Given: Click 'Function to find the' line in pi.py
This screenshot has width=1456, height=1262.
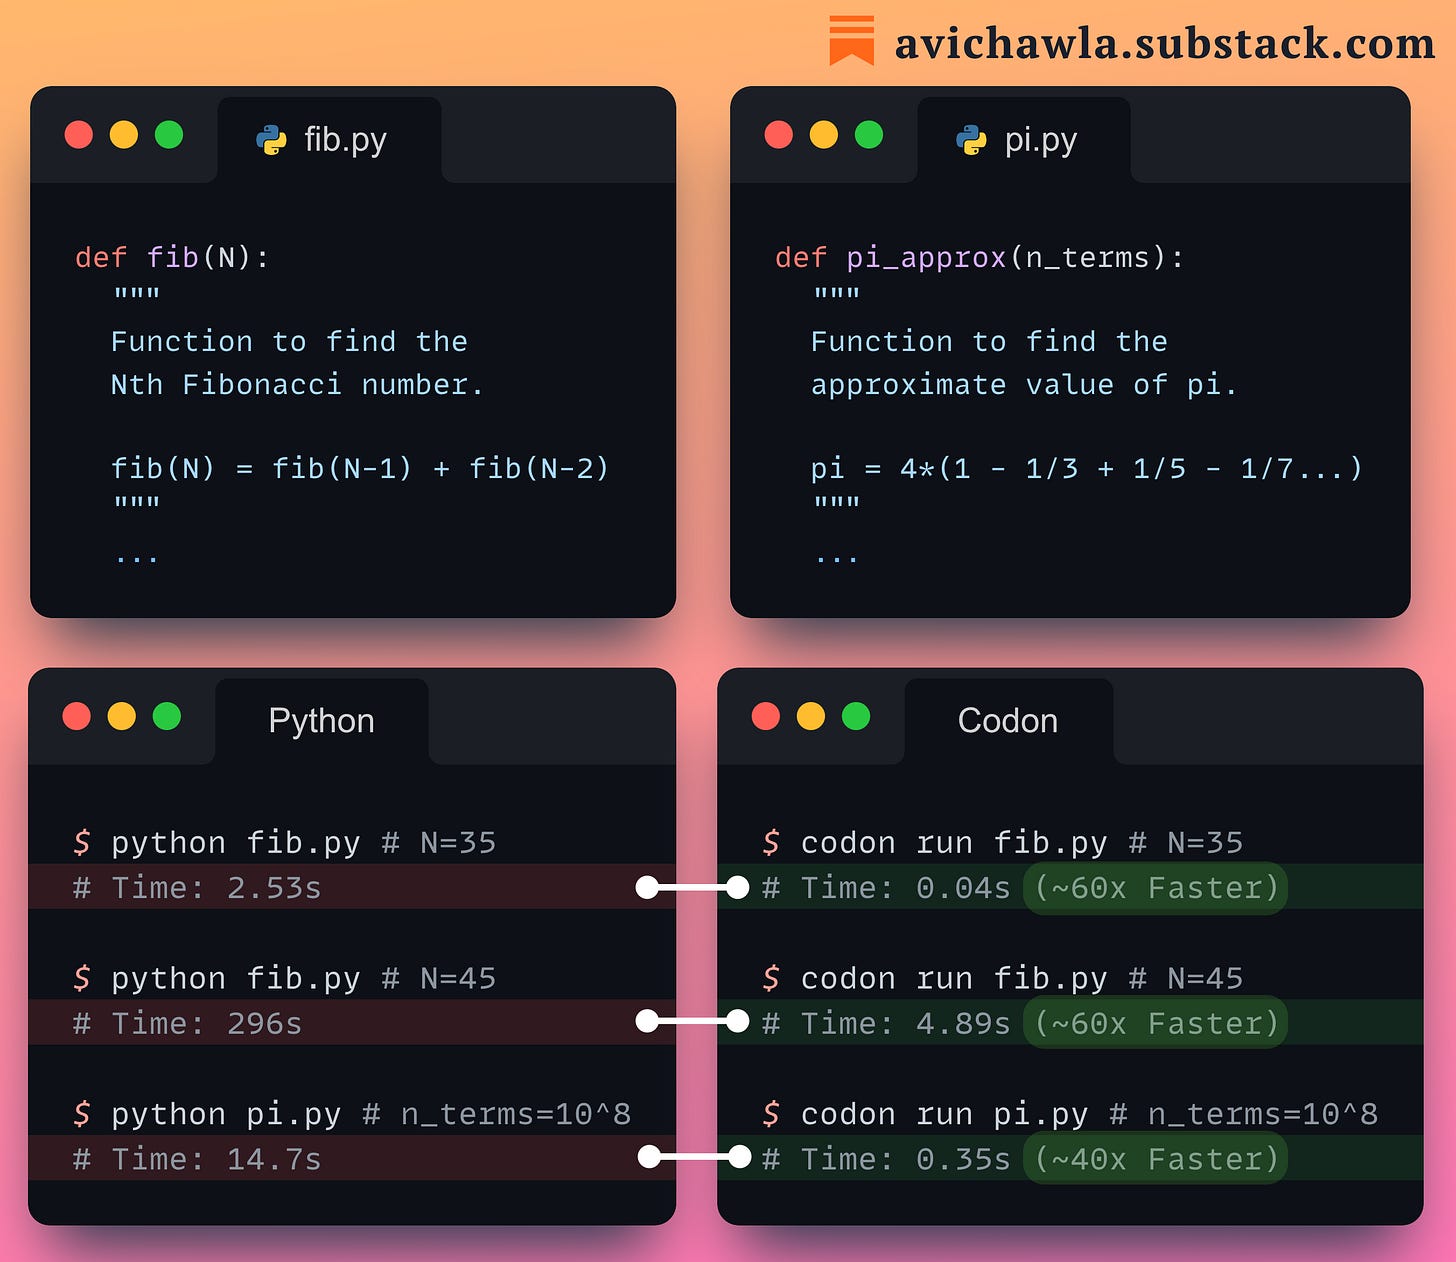Looking at the screenshot, I should (989, 342).
